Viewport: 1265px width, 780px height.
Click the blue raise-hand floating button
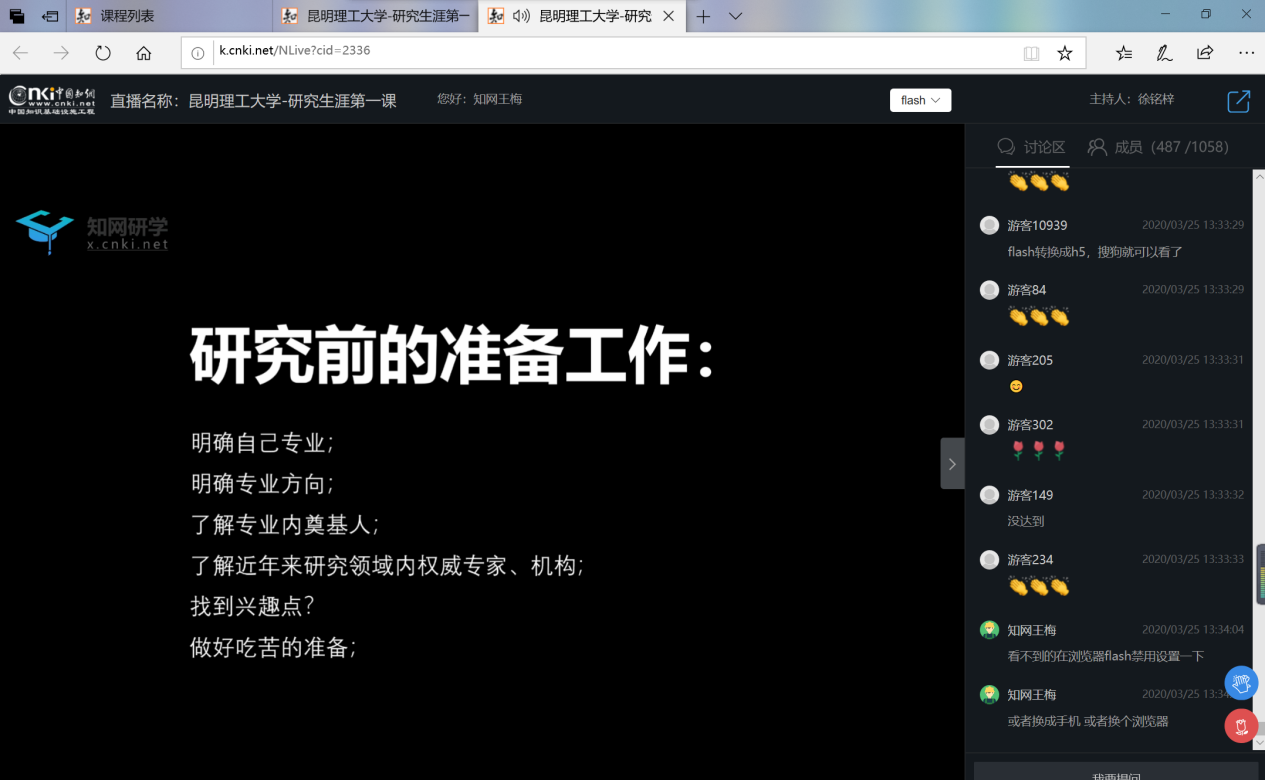1241,684
